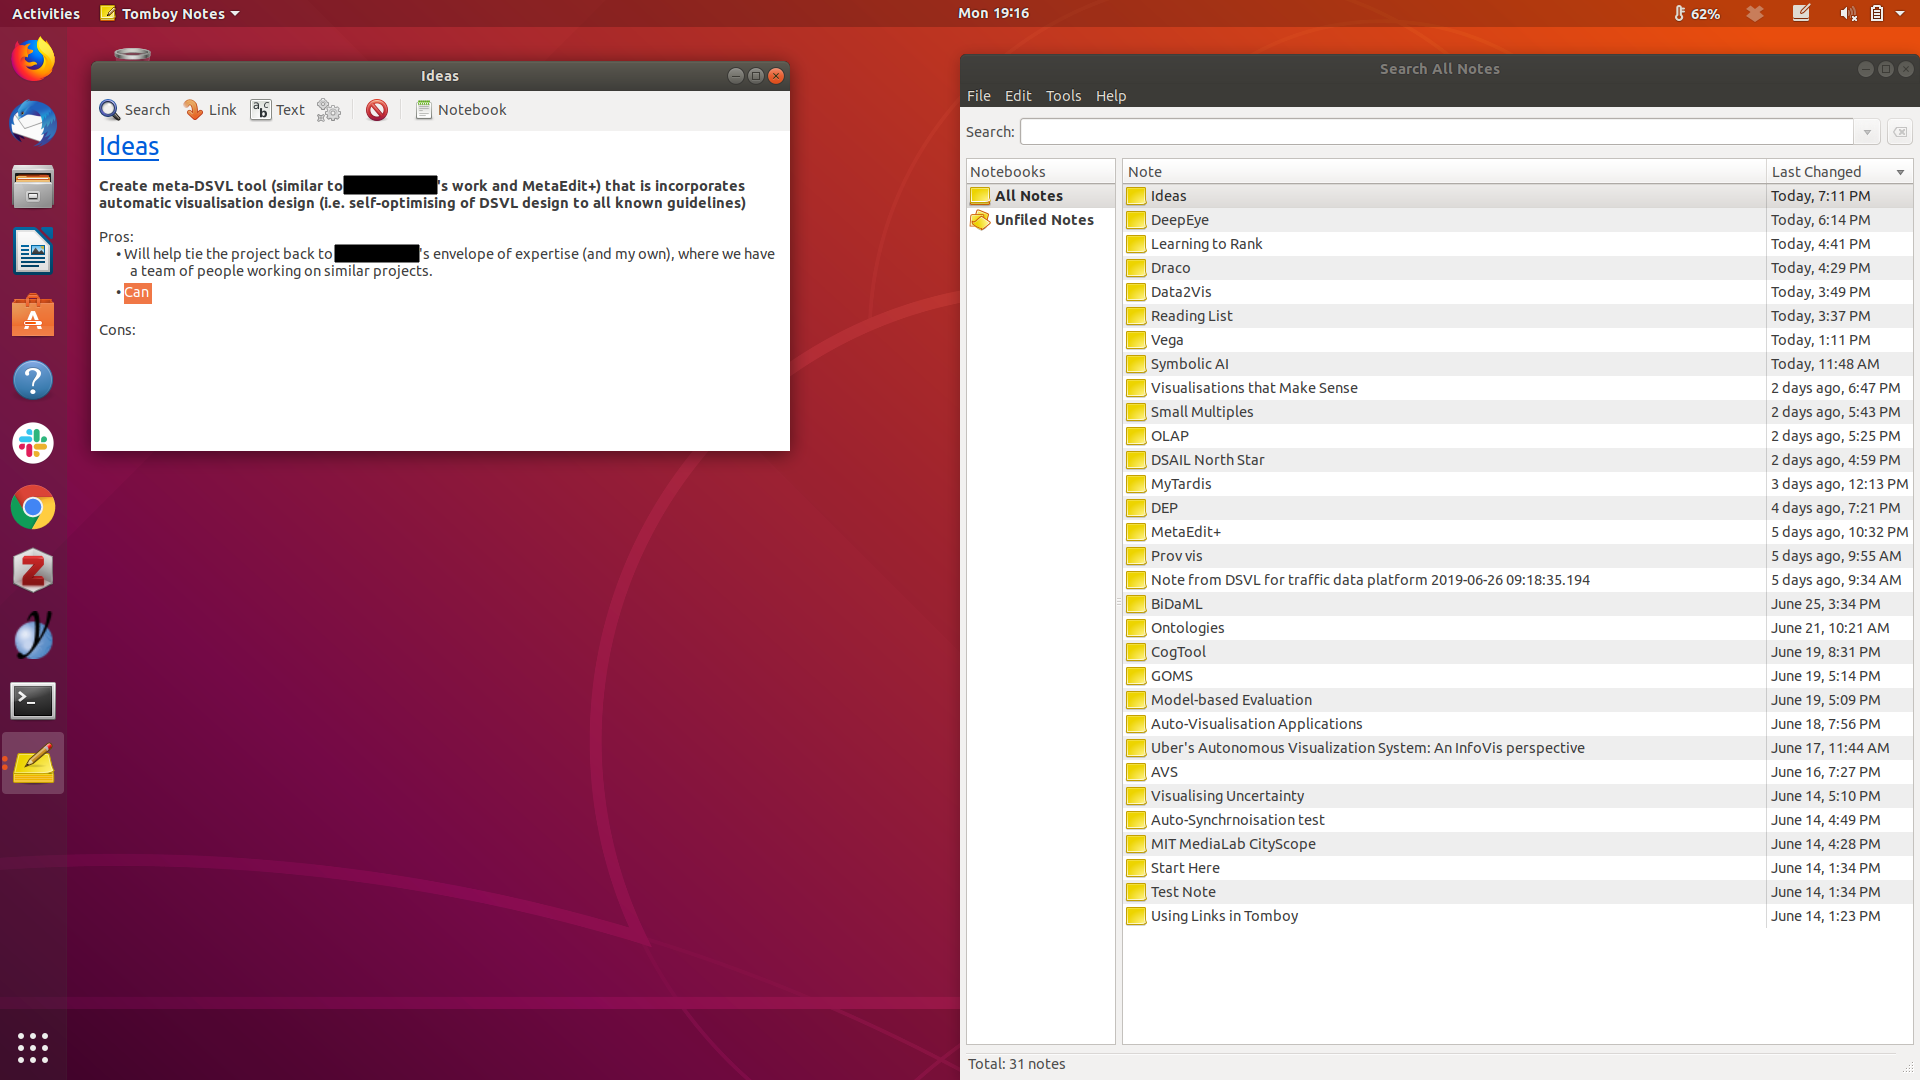This screenshot has height=1080, width=1920.
Task: Select the Unfiled Notes notebook
Action: [1043, 220]
